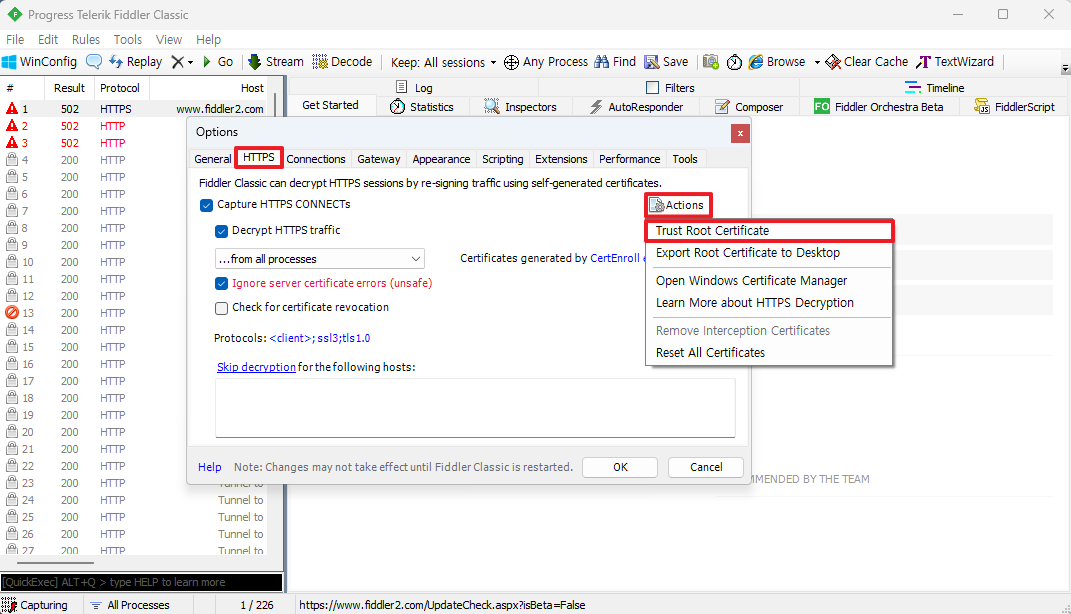
Task: Clear Cache from the toolbar
Action: point(867,61)
